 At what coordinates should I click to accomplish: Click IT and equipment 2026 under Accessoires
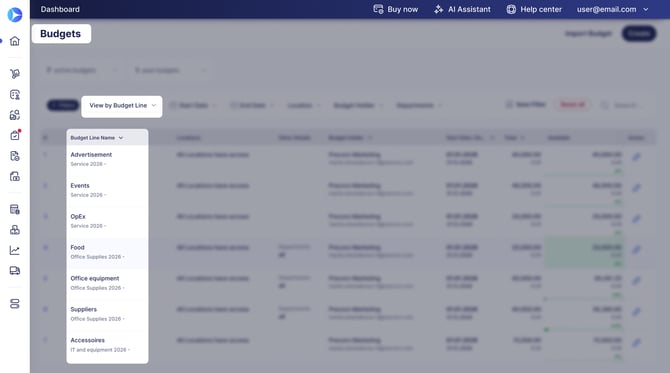98,350
